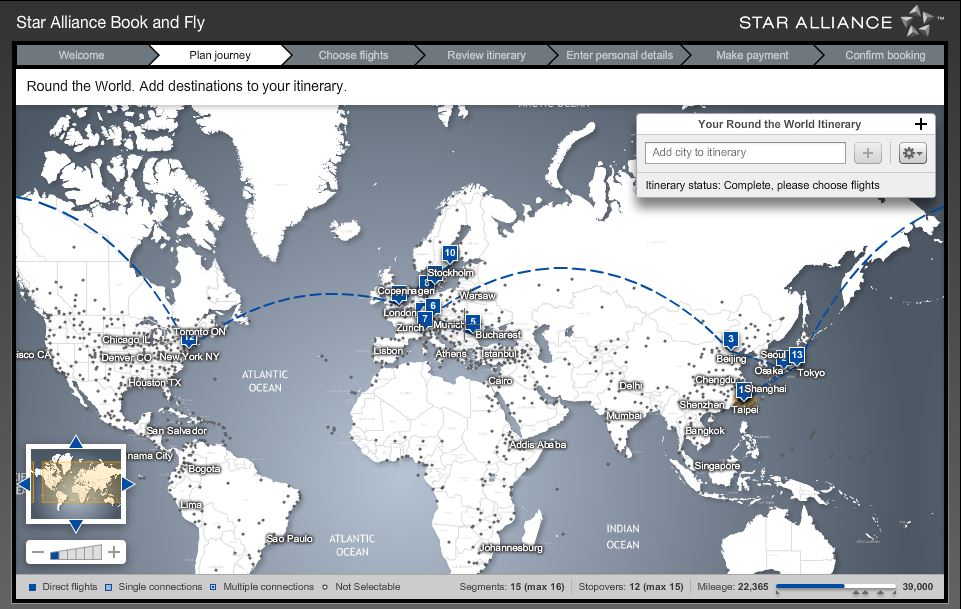Expand the Round the World Itinerary panel

coord(921,124)
